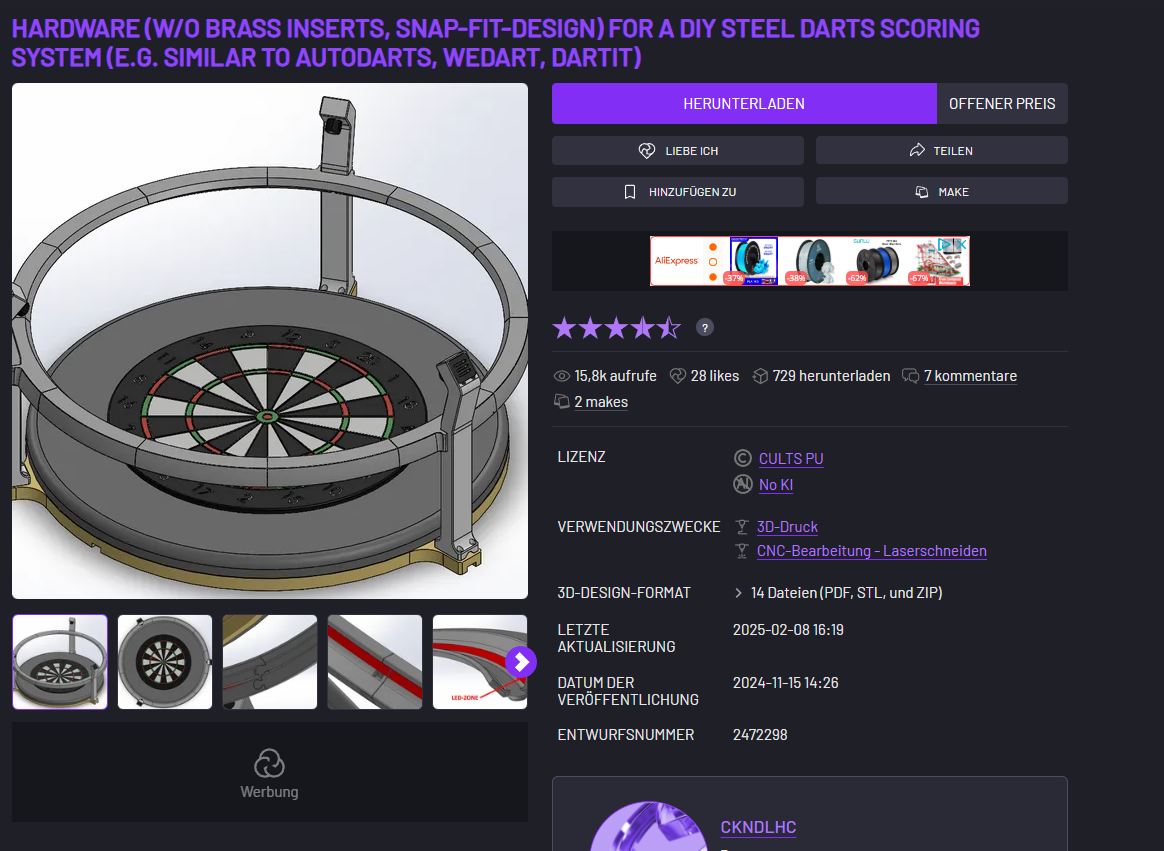Select the third thumbnail ring joint closeup

[270, 662]
